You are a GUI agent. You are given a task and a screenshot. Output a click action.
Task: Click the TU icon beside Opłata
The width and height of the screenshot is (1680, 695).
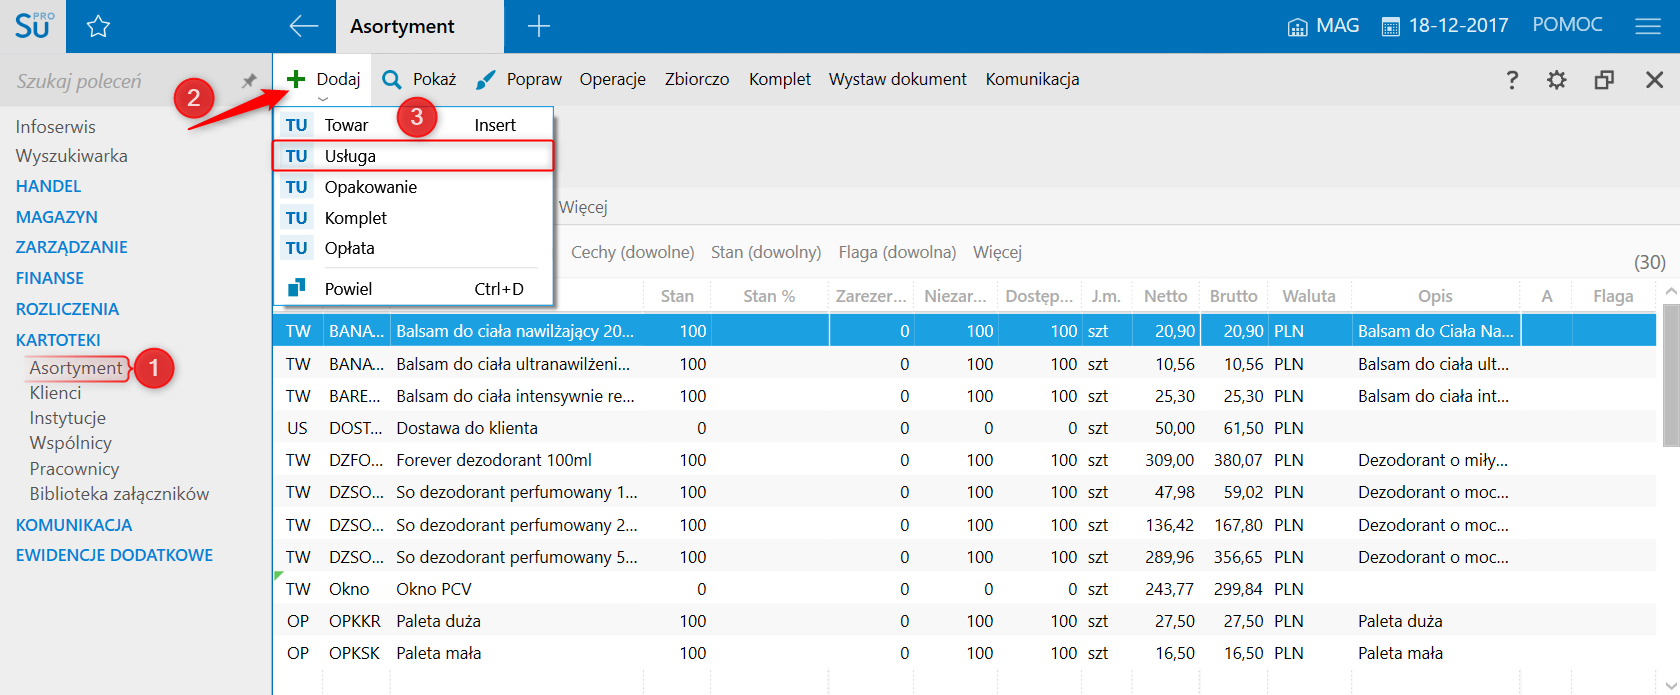296,248
